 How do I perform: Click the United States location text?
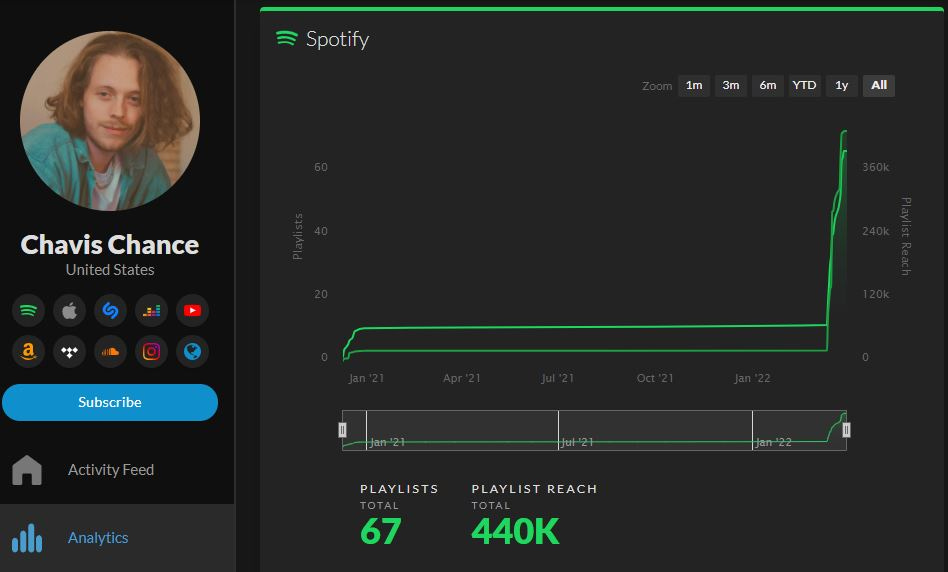[x=110, y=270]
